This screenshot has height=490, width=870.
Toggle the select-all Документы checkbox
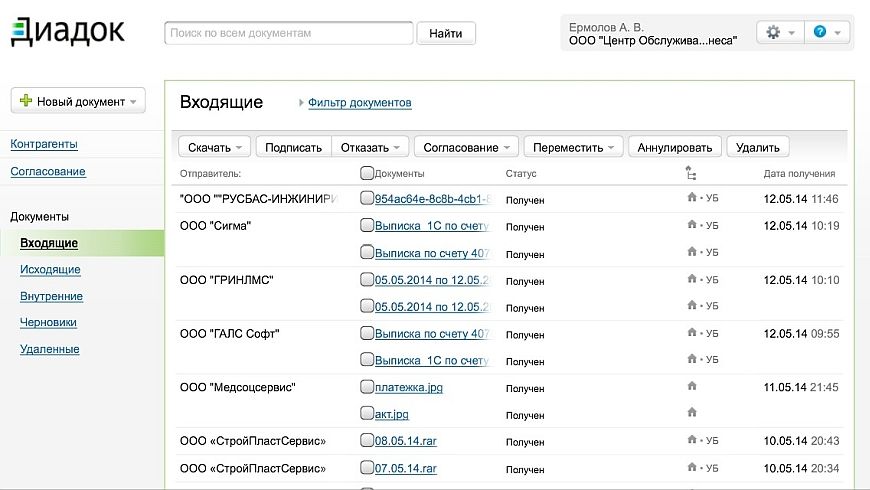tap(367, 173)
